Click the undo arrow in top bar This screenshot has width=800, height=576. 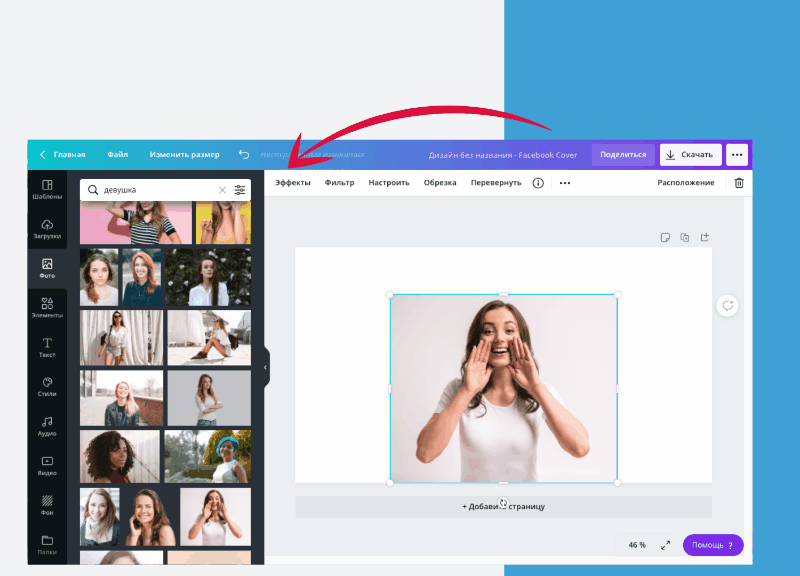(244, 155)
